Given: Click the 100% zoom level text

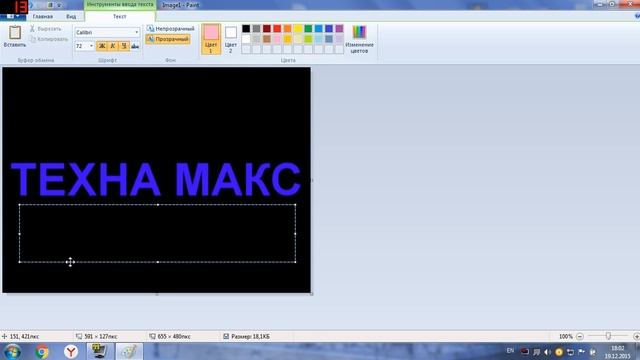Looking at the screenshot, I should 566,336.
